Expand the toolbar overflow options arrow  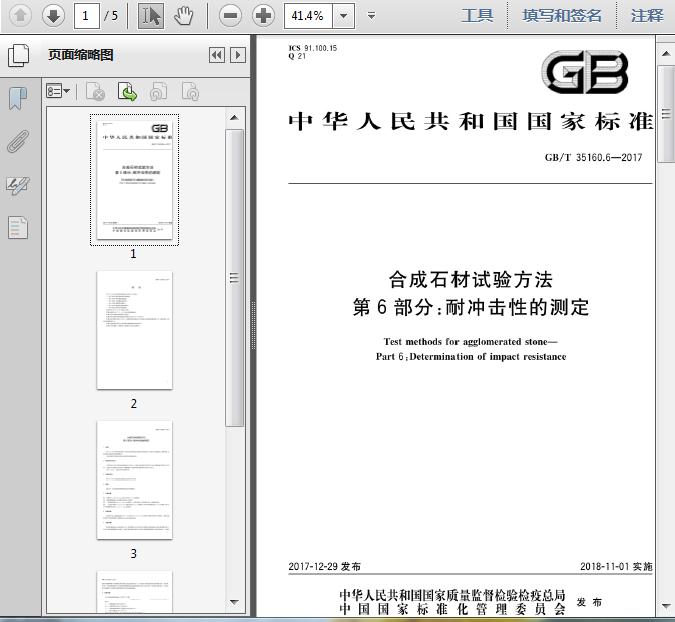point(371,16)
